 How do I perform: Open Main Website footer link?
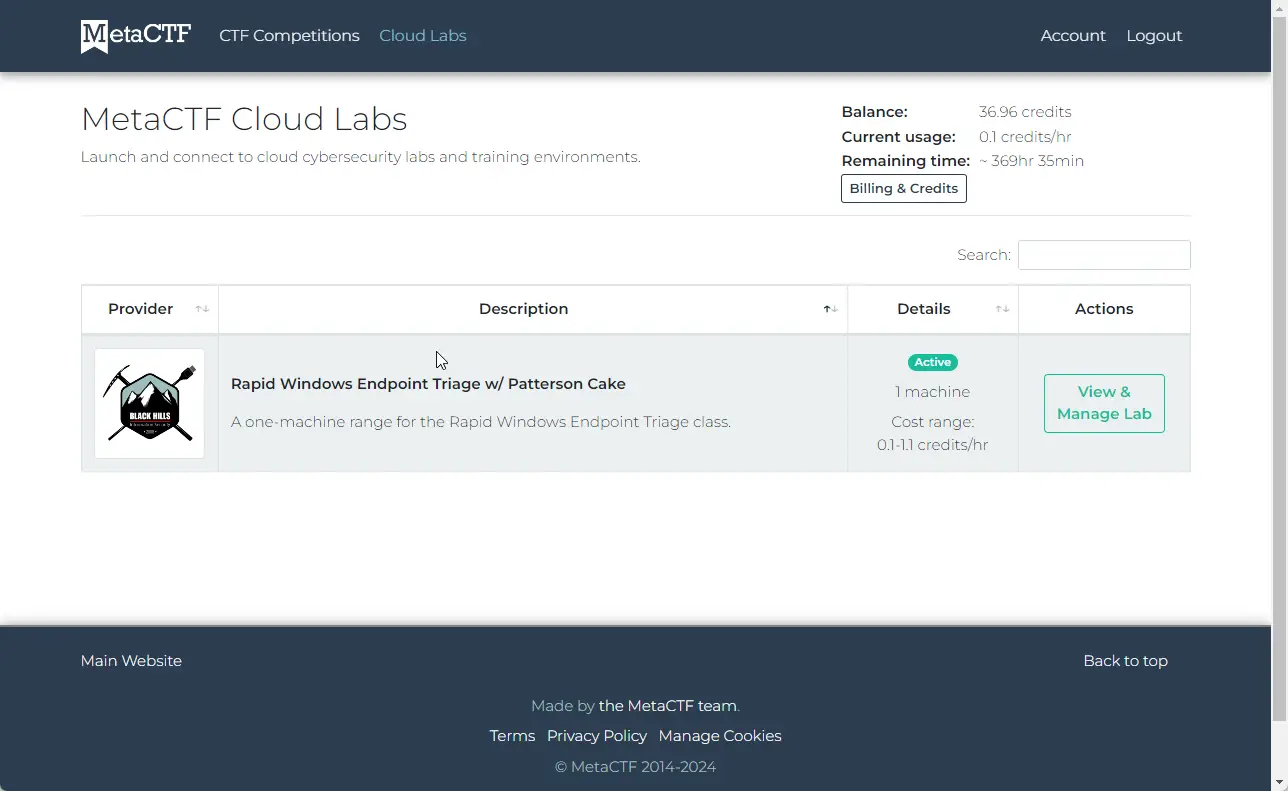click(131, 661)
